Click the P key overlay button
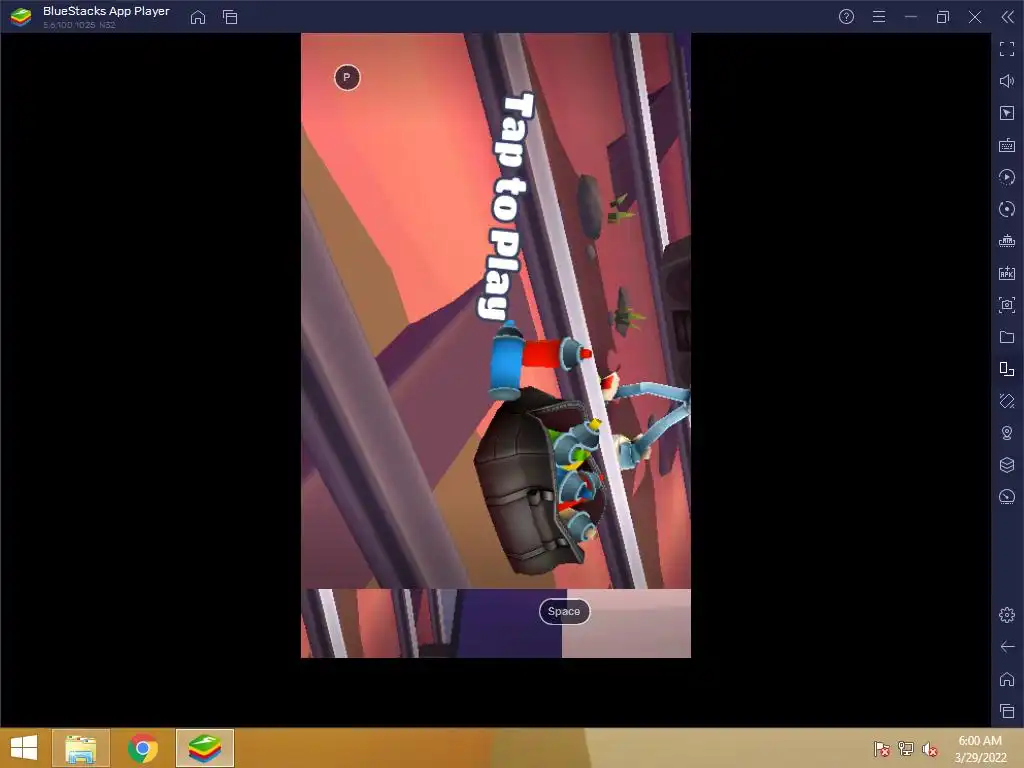Image resolution: width=1024 pixels, height=768 pixels. click(347, 78)
